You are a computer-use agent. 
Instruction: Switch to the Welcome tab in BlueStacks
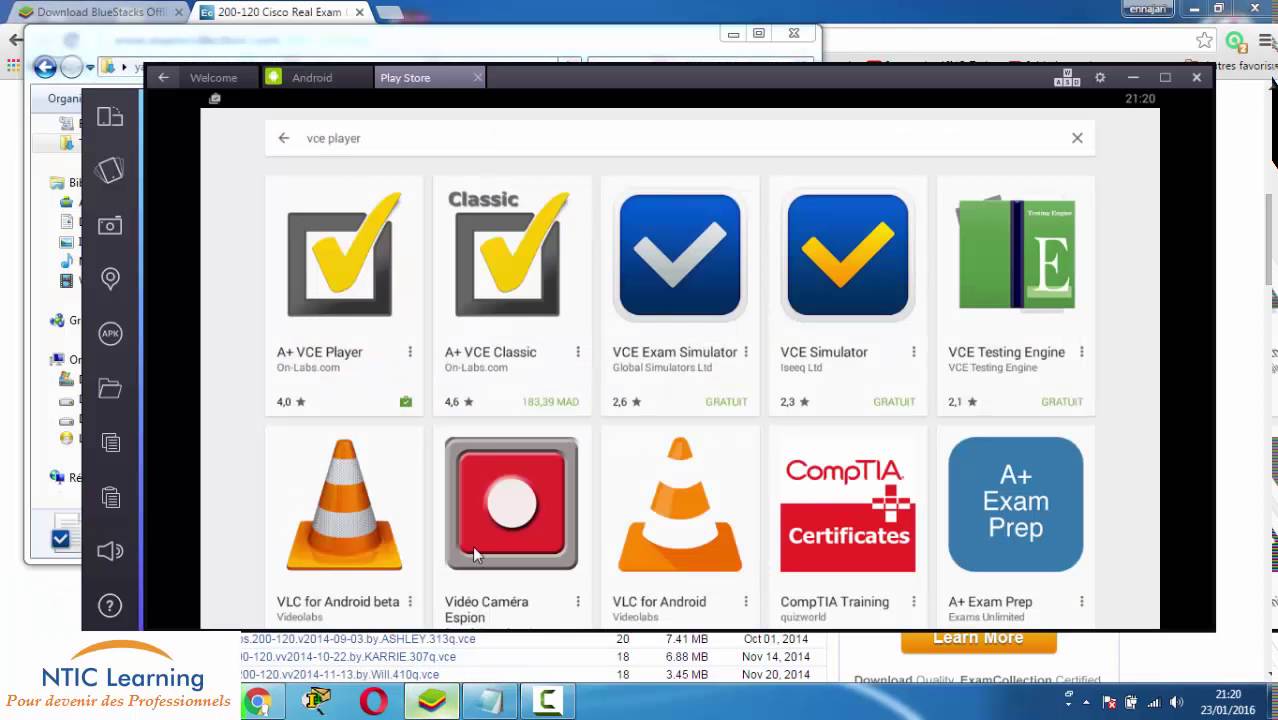point(213,77)
